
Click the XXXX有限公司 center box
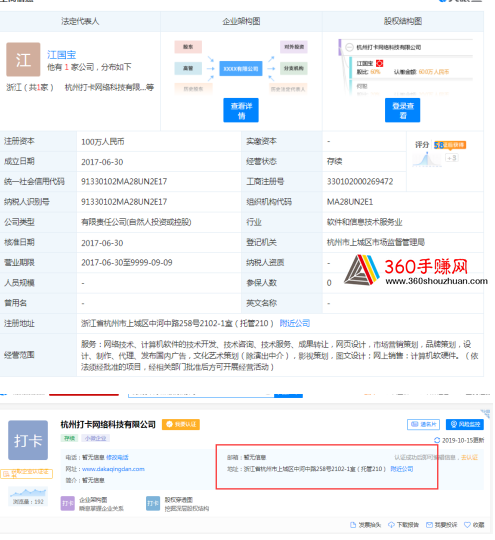pyautogui.click(x=241, y=69)
